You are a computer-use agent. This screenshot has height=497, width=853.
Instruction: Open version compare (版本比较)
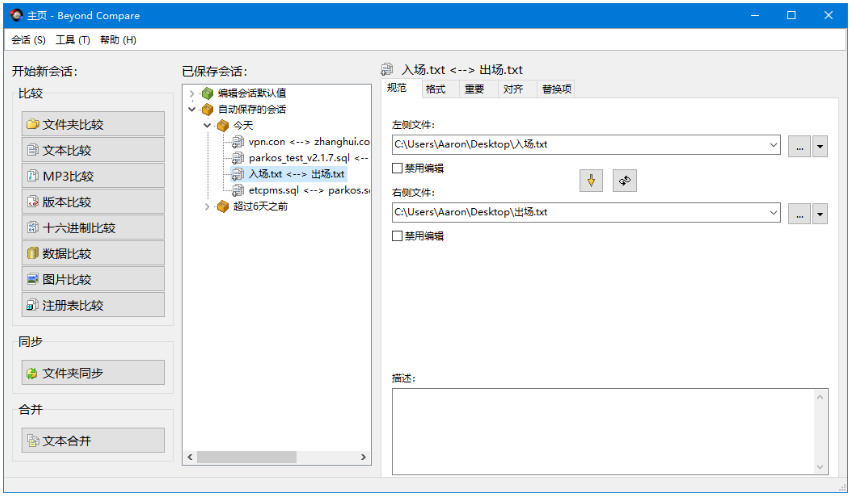tap(93, 202)
